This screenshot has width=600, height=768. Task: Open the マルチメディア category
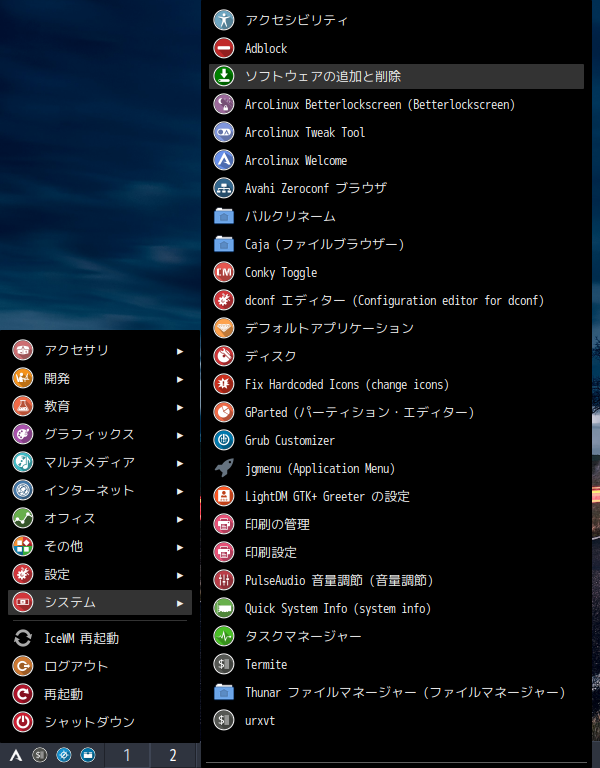coord(100,462)
